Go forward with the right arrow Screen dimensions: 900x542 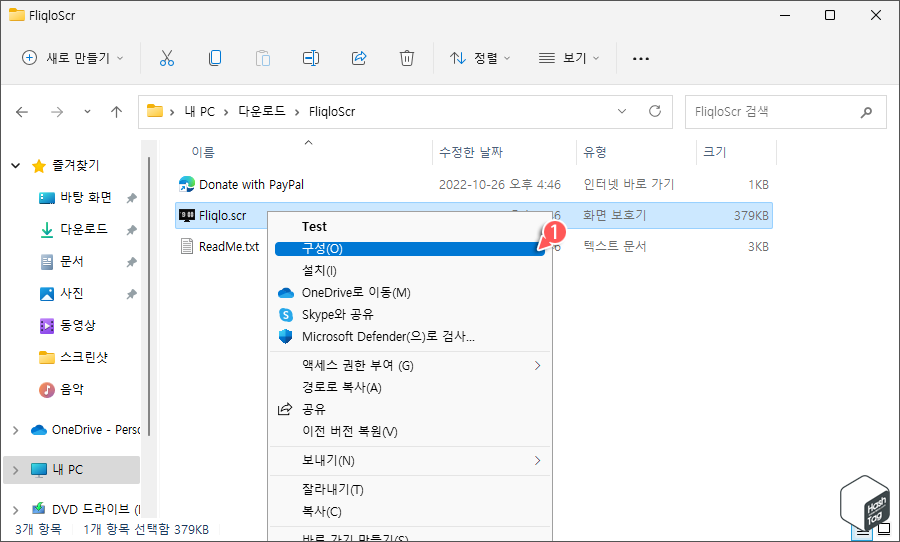point(57,112)
